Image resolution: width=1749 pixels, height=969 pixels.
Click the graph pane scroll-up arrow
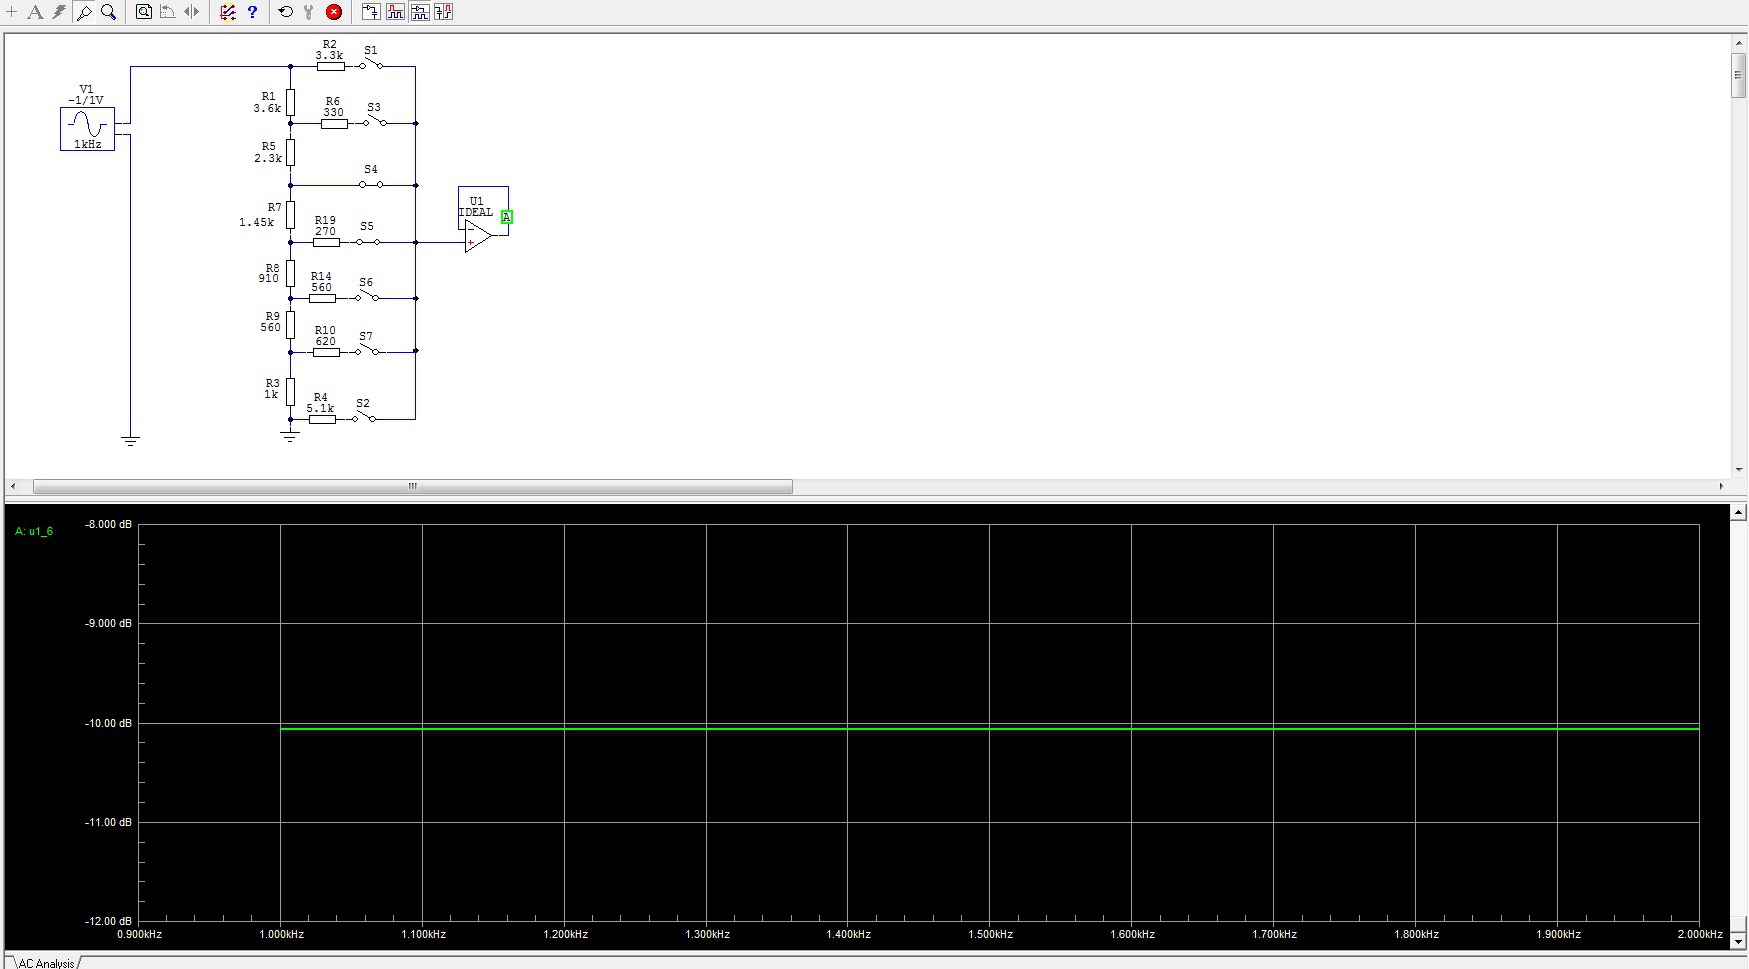point(1738,512)
